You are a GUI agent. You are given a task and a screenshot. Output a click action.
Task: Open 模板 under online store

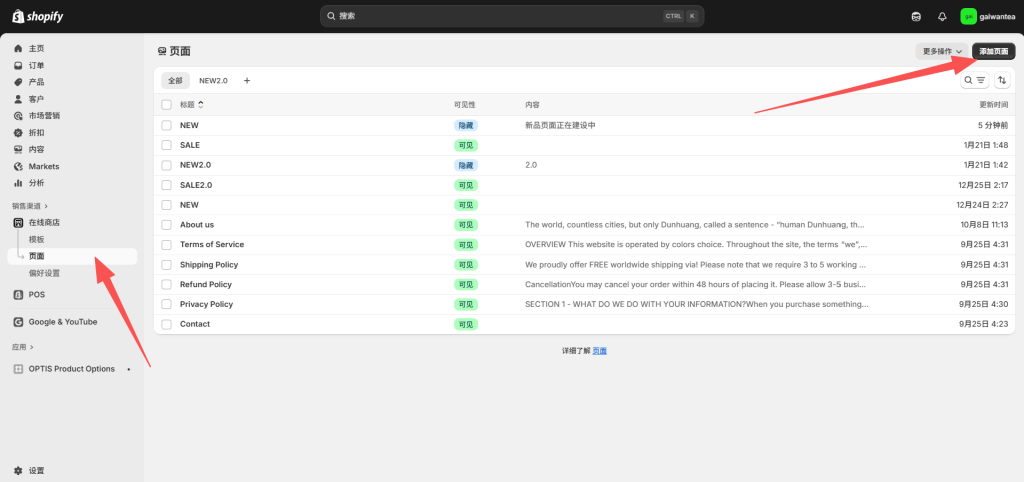[37, 240]
